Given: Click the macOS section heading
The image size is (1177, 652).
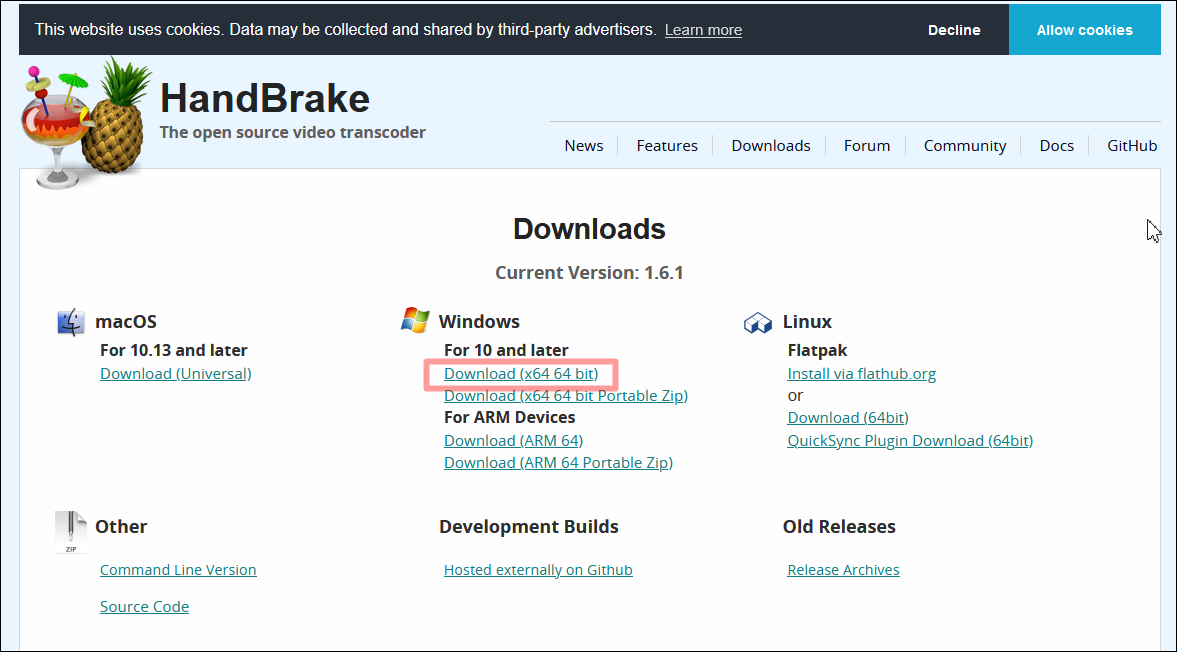Looking at the screenshot, I should coord(126,322).
